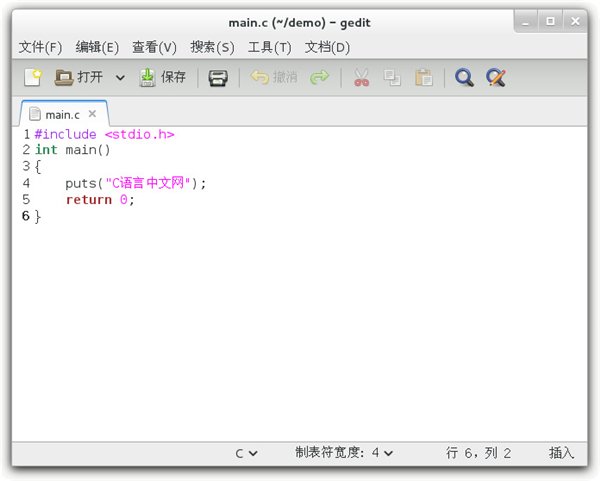
Task: Open the Find magnifier tool
Action: [x=464, y=77]
